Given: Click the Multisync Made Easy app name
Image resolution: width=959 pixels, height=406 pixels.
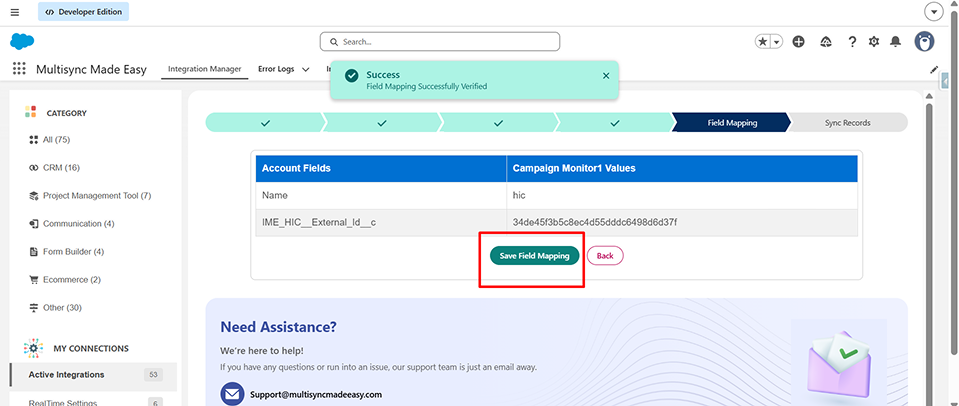Looking at the screenshot, I should coord(92,70).
